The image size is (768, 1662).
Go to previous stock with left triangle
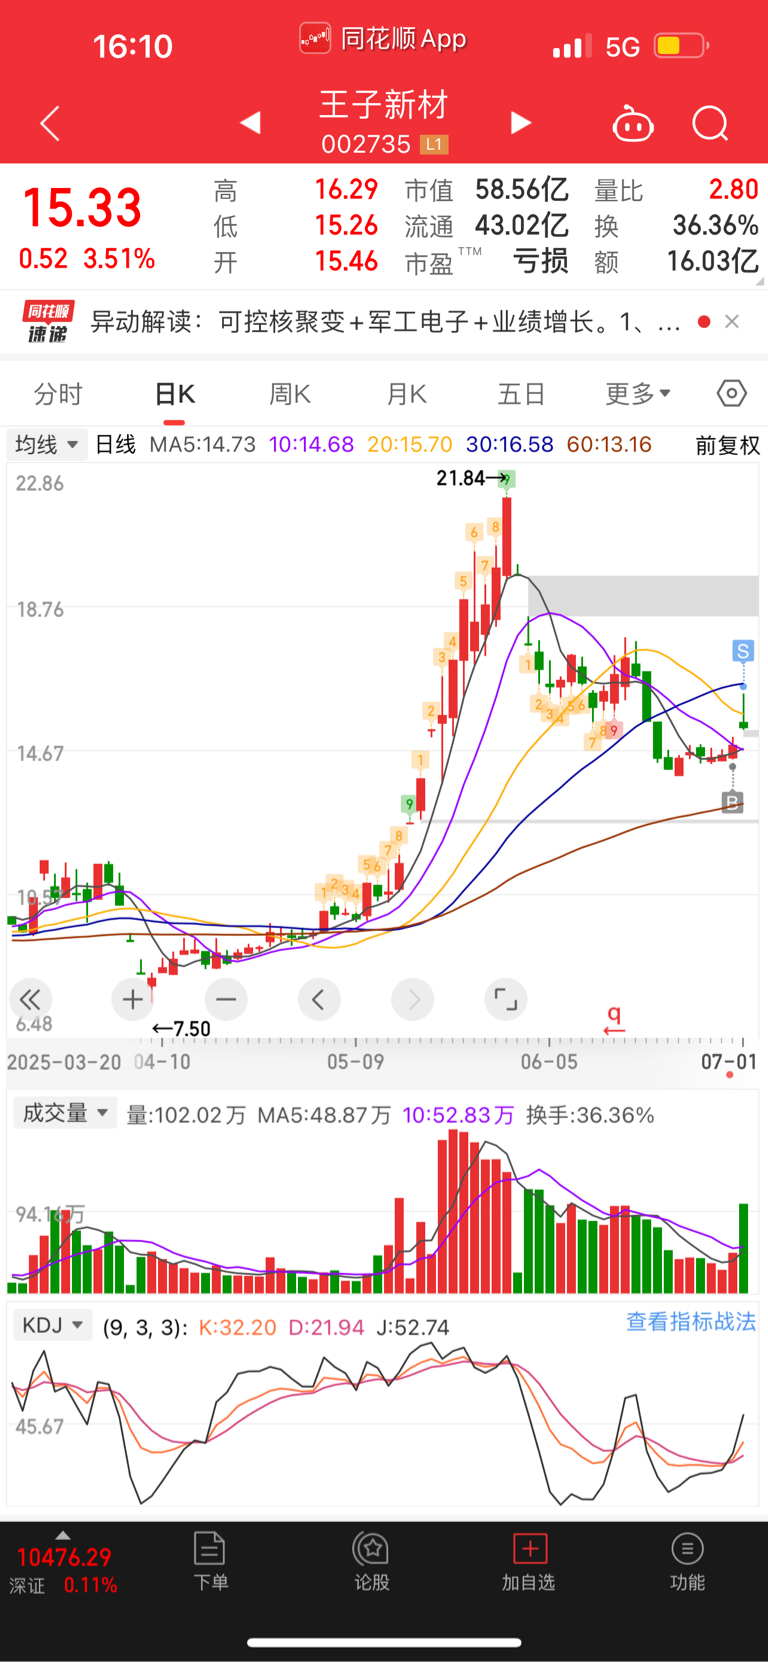(x=251, y=123)
